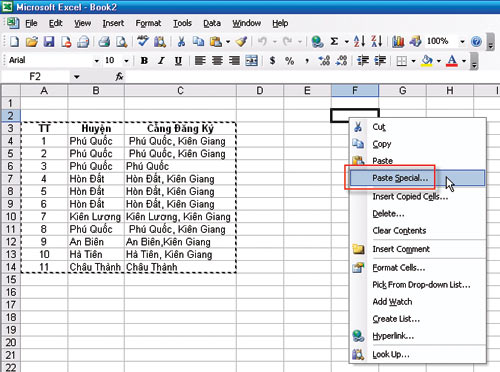Click the Help question mark icon
The image size is (500, 372).
point(476,41)
